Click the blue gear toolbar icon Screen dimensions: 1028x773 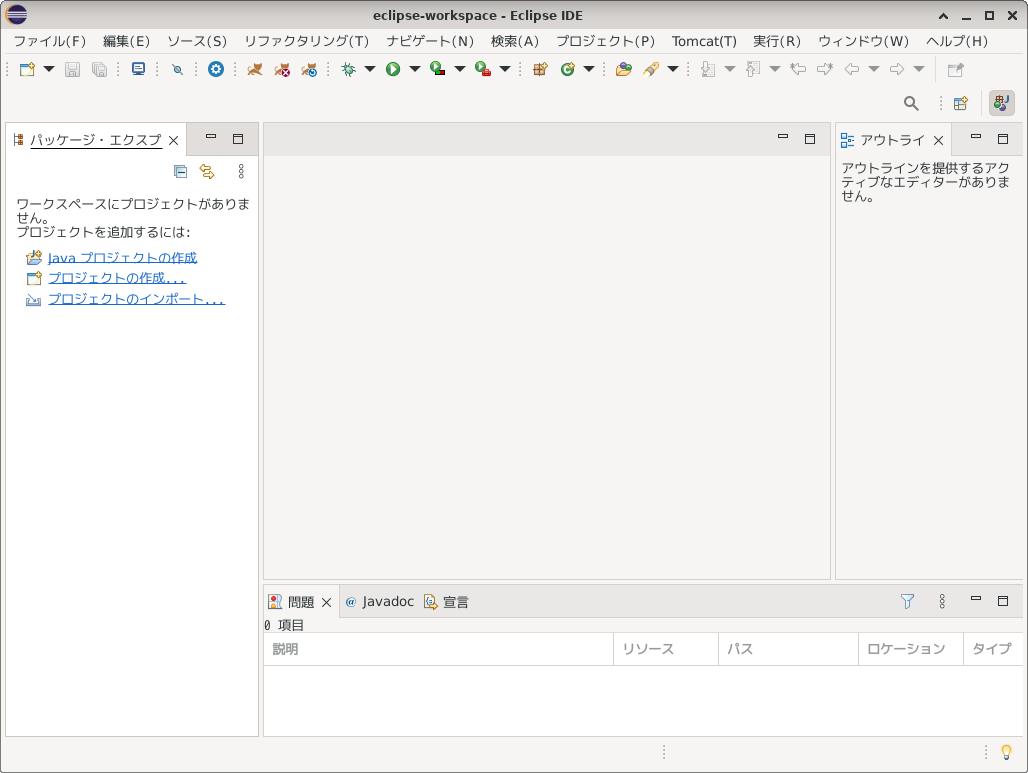[216, 69]
